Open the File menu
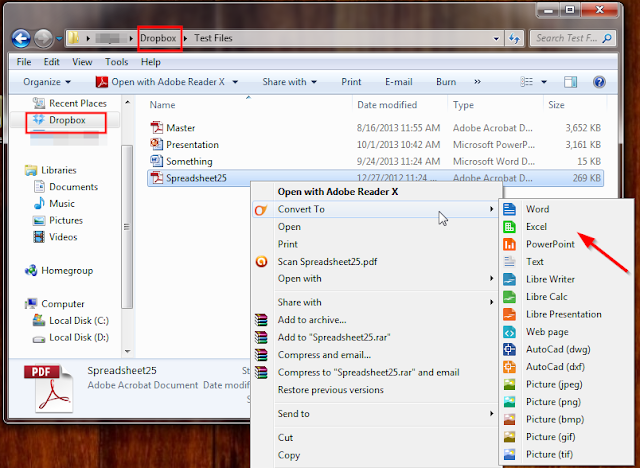 pyautogui.click(x=24, y=62)
